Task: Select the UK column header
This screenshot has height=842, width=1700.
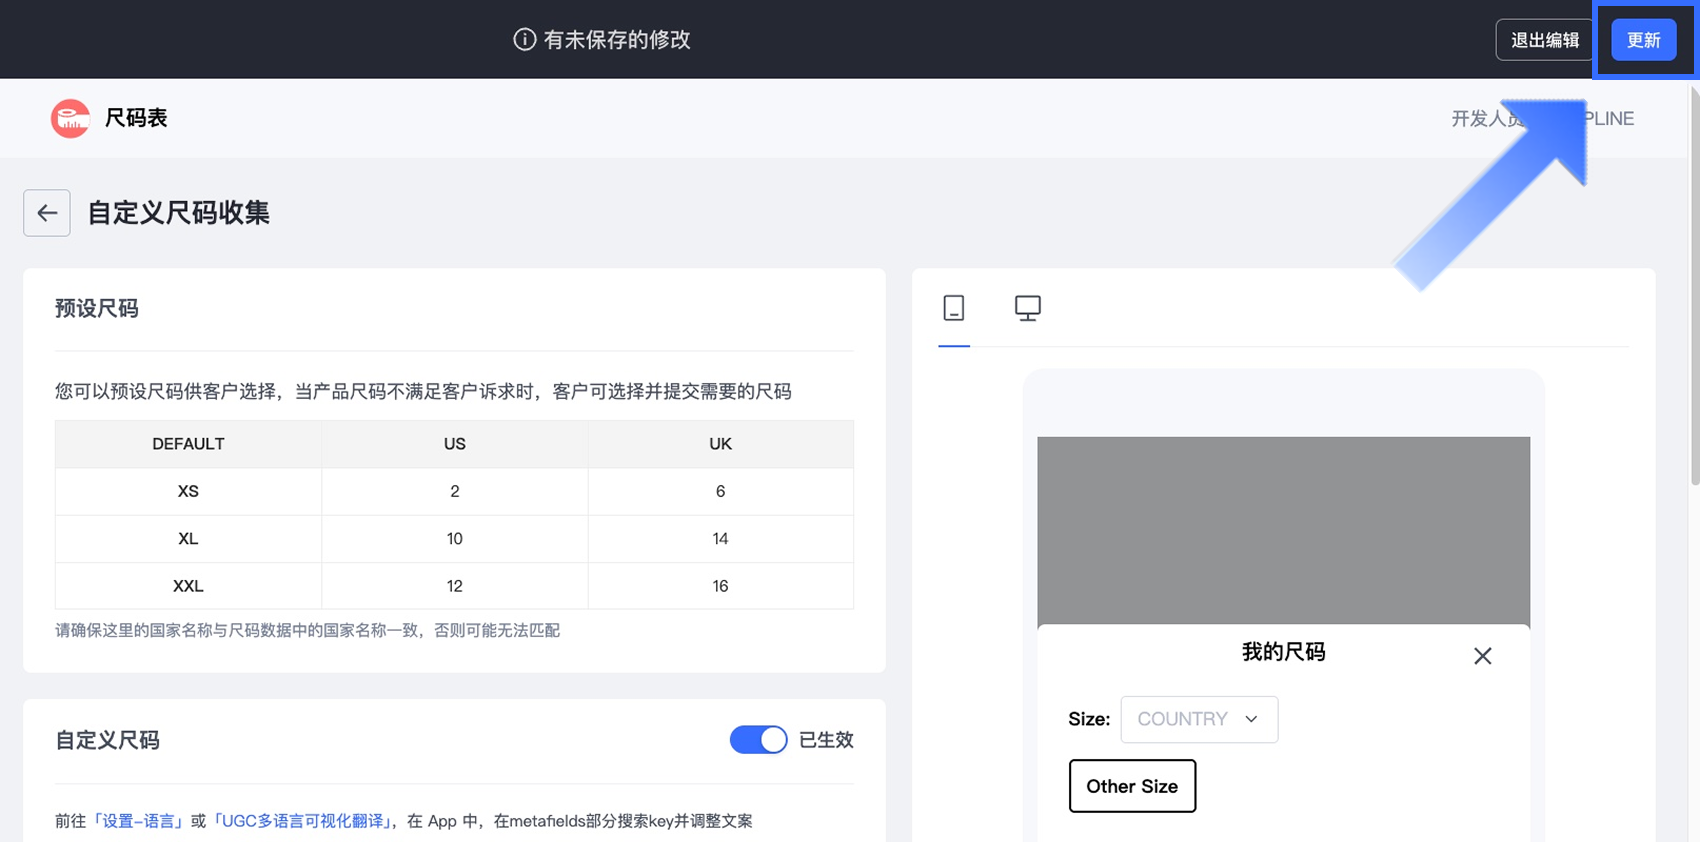Action: point(720,444)
